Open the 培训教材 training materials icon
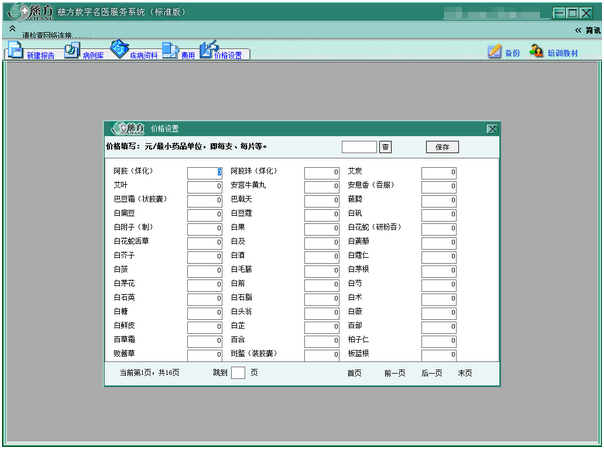 pos(537,51)
